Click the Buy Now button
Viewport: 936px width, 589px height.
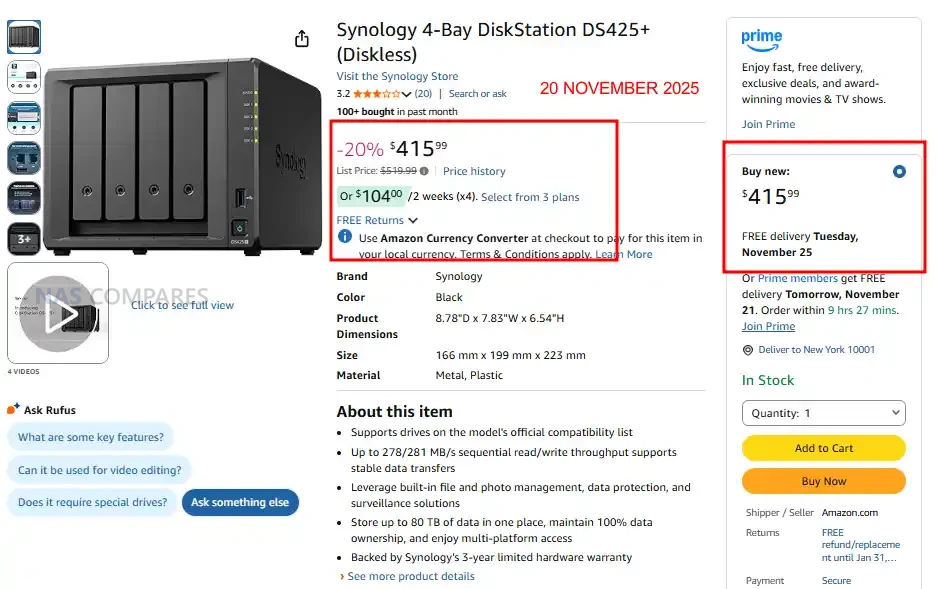(823, 481)
